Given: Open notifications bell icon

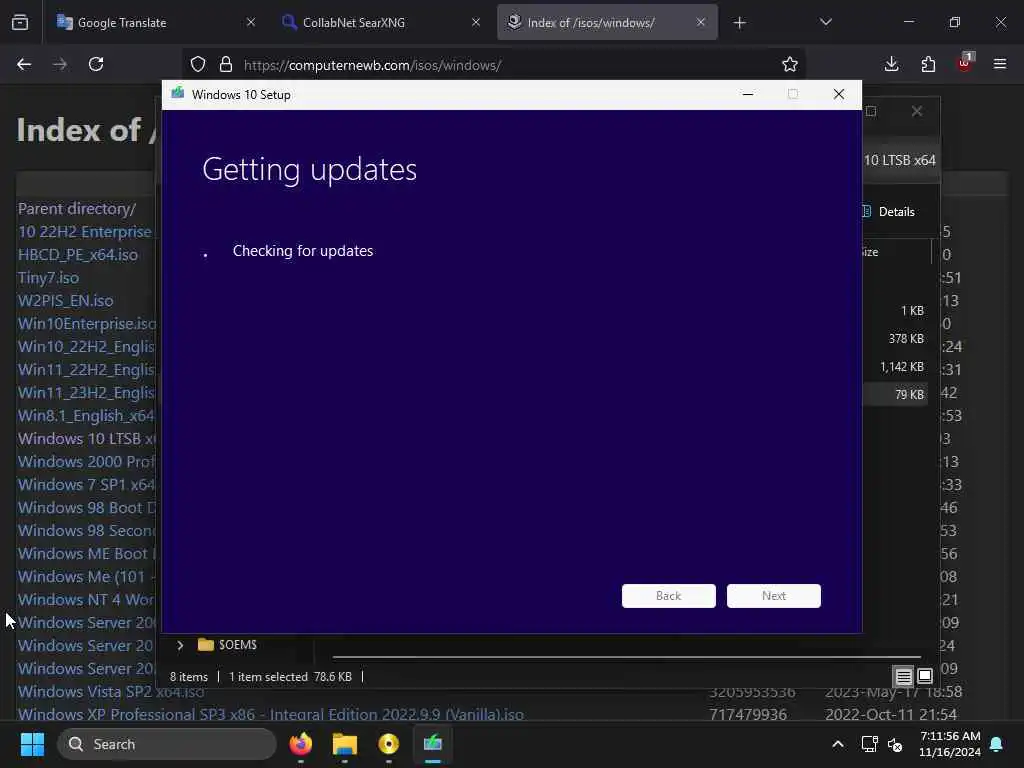Looking at the screenshot, I should coord(997,744).
